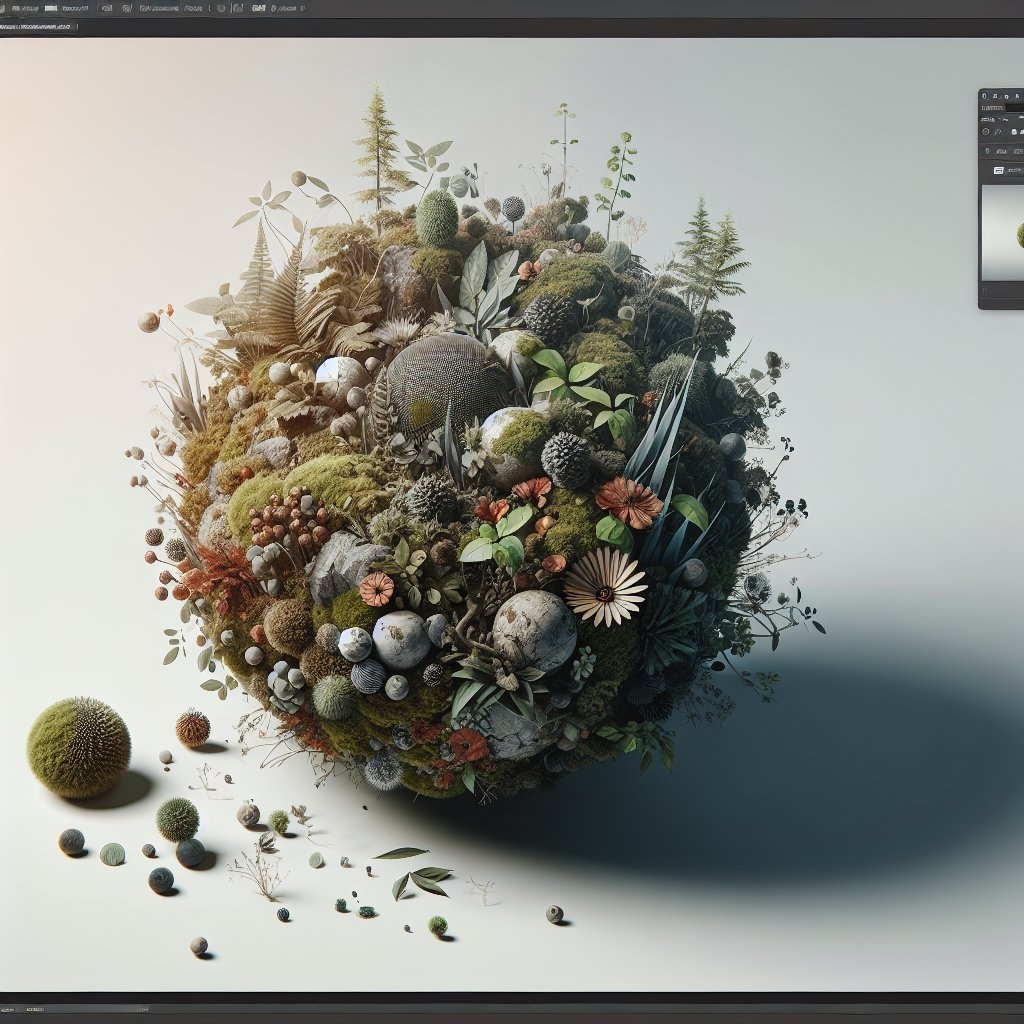The width and height of the screenshot is (1024, 1024).
Task: Click the small circle icon in the top toolbar
Action: tap(221, 8)
